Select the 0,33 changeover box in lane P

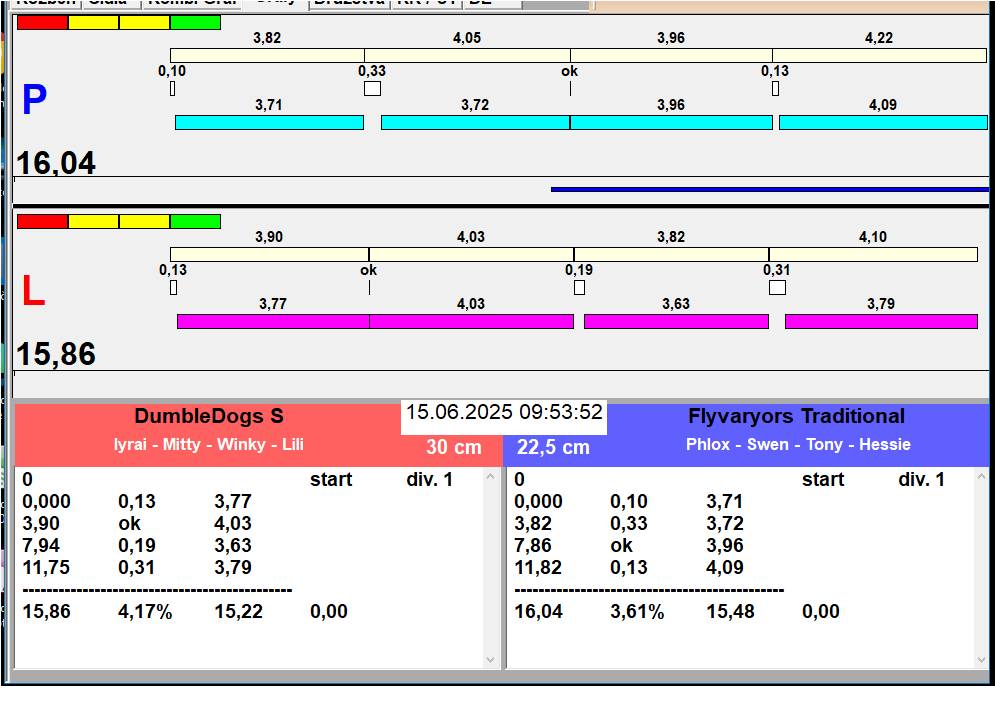pyautogui.click(x=372, y=89)
